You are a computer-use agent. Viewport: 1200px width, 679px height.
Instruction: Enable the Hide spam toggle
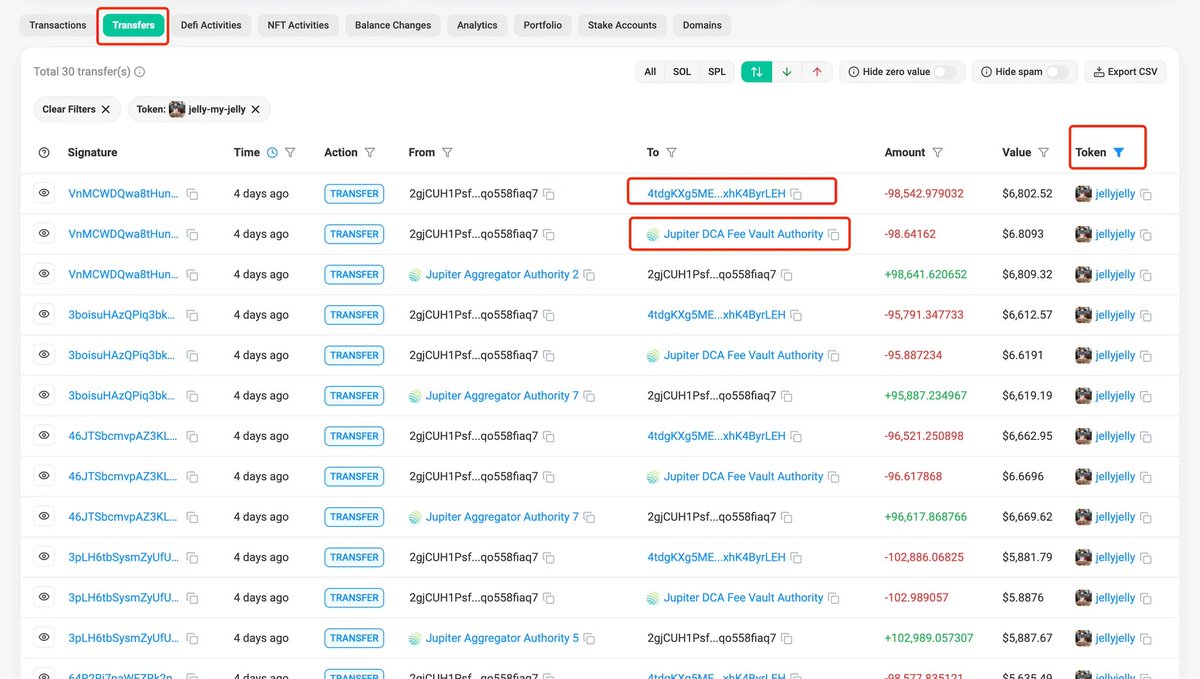[1057, 71]
